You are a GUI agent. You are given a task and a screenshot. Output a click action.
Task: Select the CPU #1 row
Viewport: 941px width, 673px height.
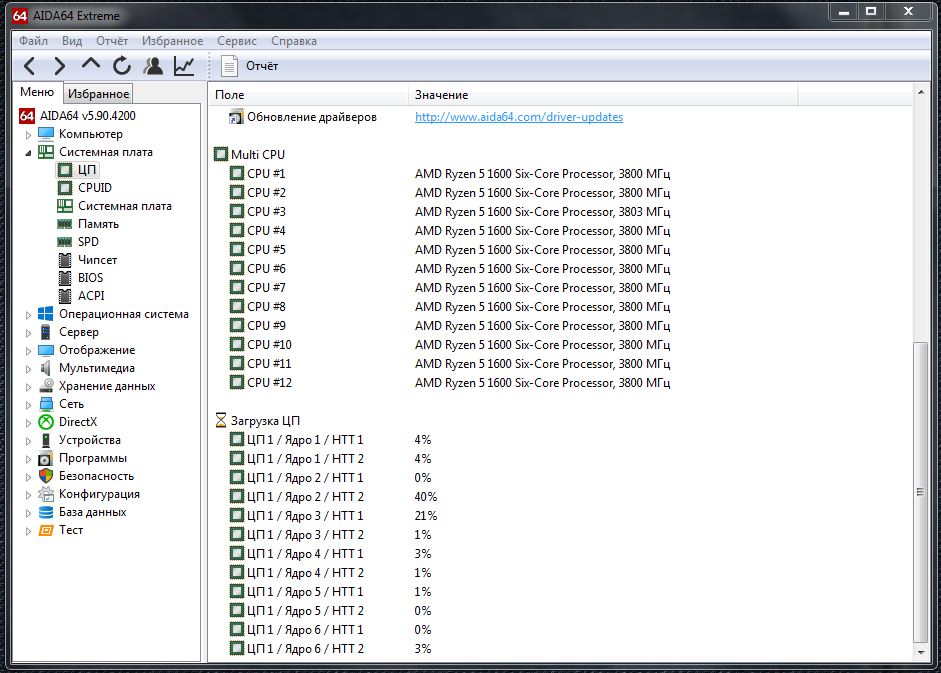click(x=449, y=174)
